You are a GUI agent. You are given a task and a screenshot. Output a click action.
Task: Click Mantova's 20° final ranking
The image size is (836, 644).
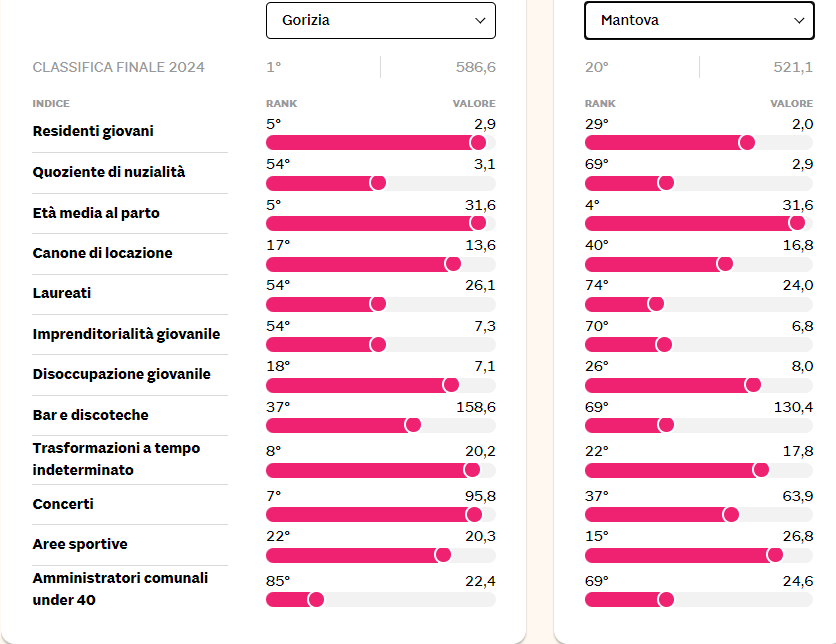coord(596,67)
